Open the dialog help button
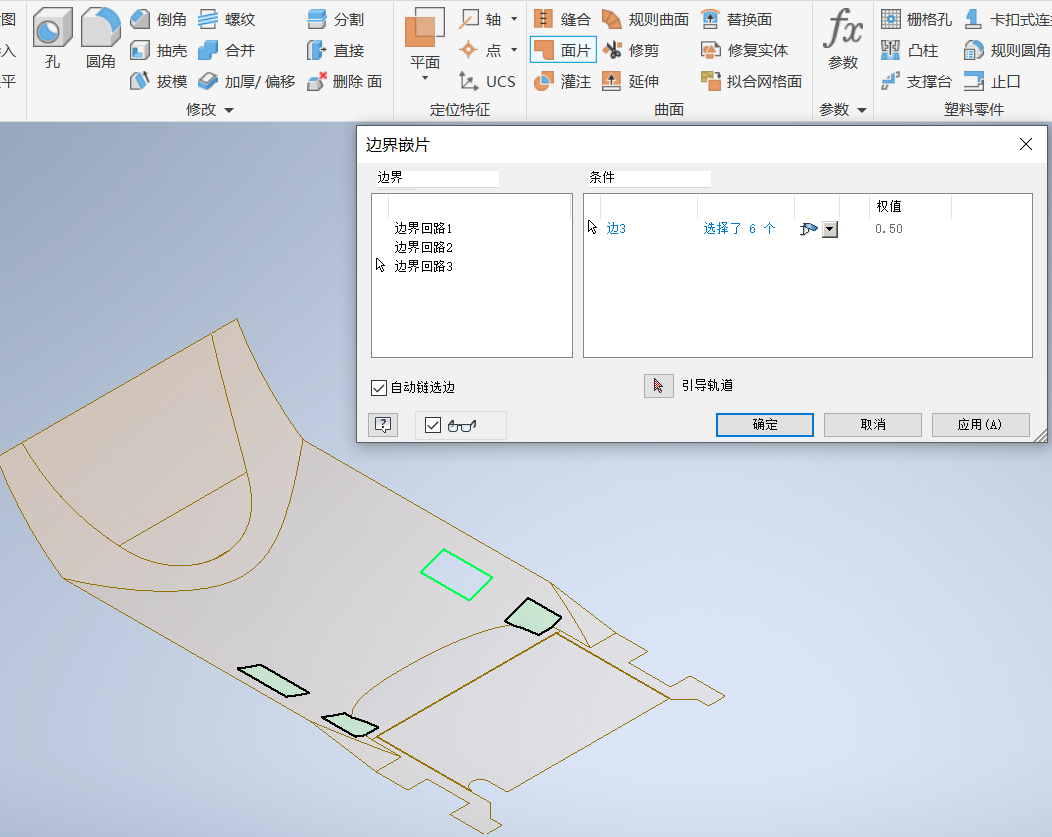The width and height of the screenshot is (1052, 837). (383, 425)
